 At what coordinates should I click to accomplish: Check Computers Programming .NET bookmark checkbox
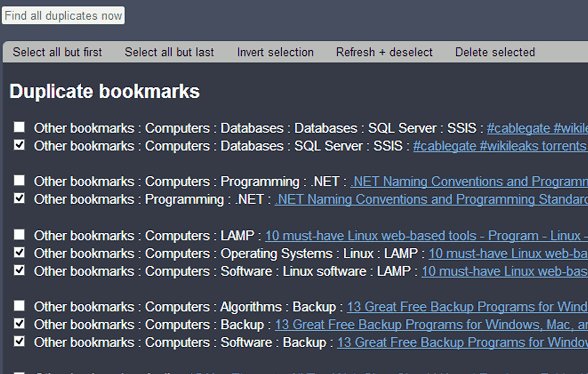[x=19, y=180]
